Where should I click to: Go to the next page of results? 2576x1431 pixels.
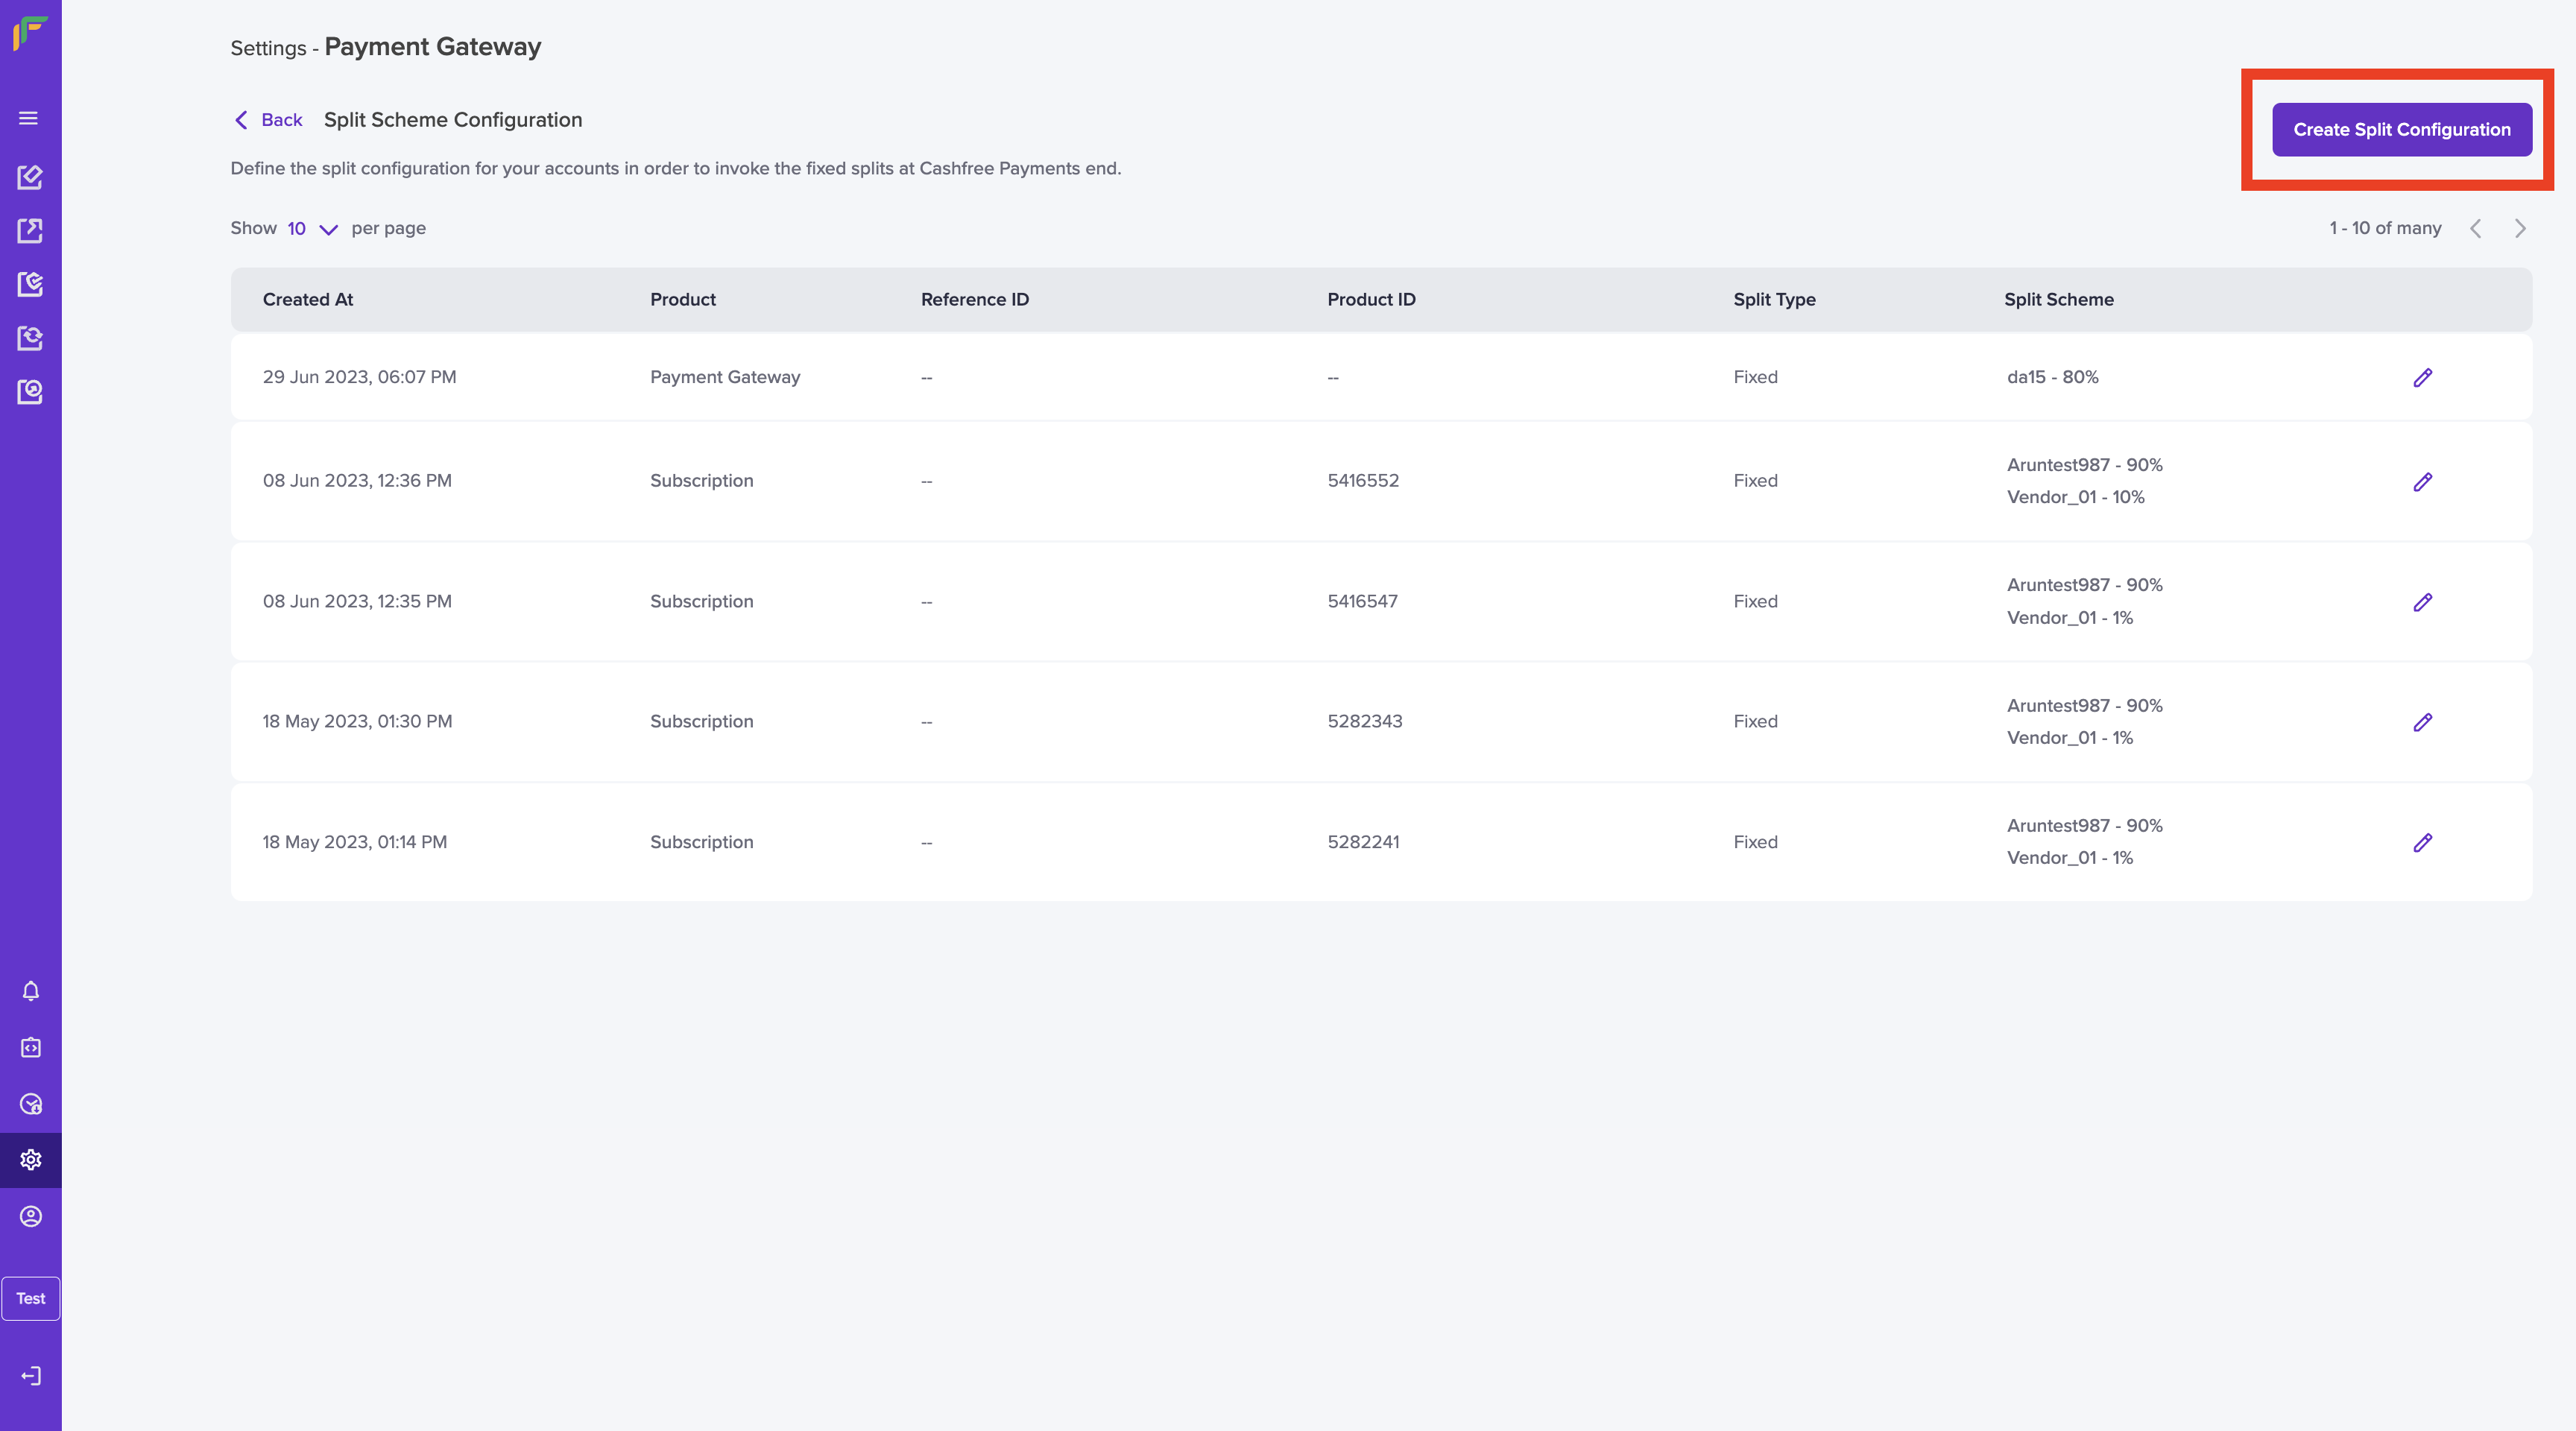coord(2520,229)
